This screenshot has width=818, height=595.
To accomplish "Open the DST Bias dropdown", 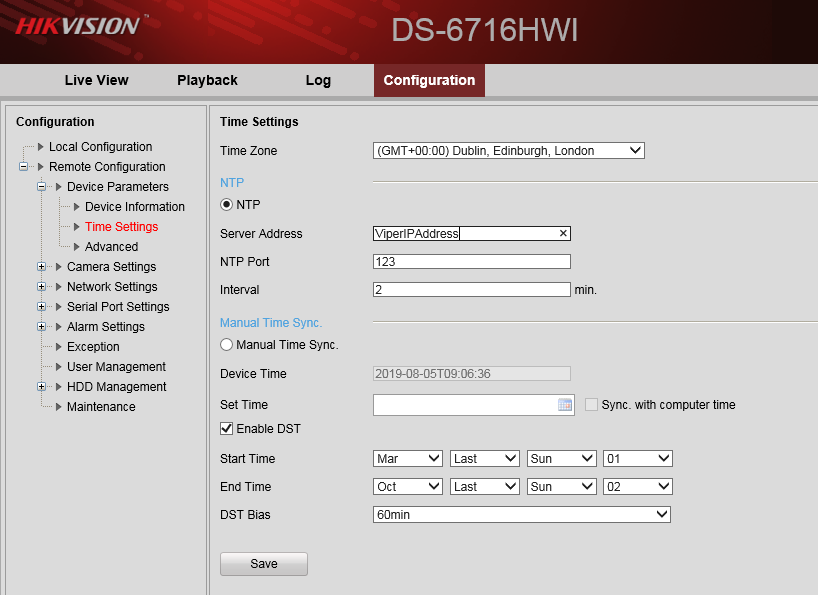I will pos(522,515).
